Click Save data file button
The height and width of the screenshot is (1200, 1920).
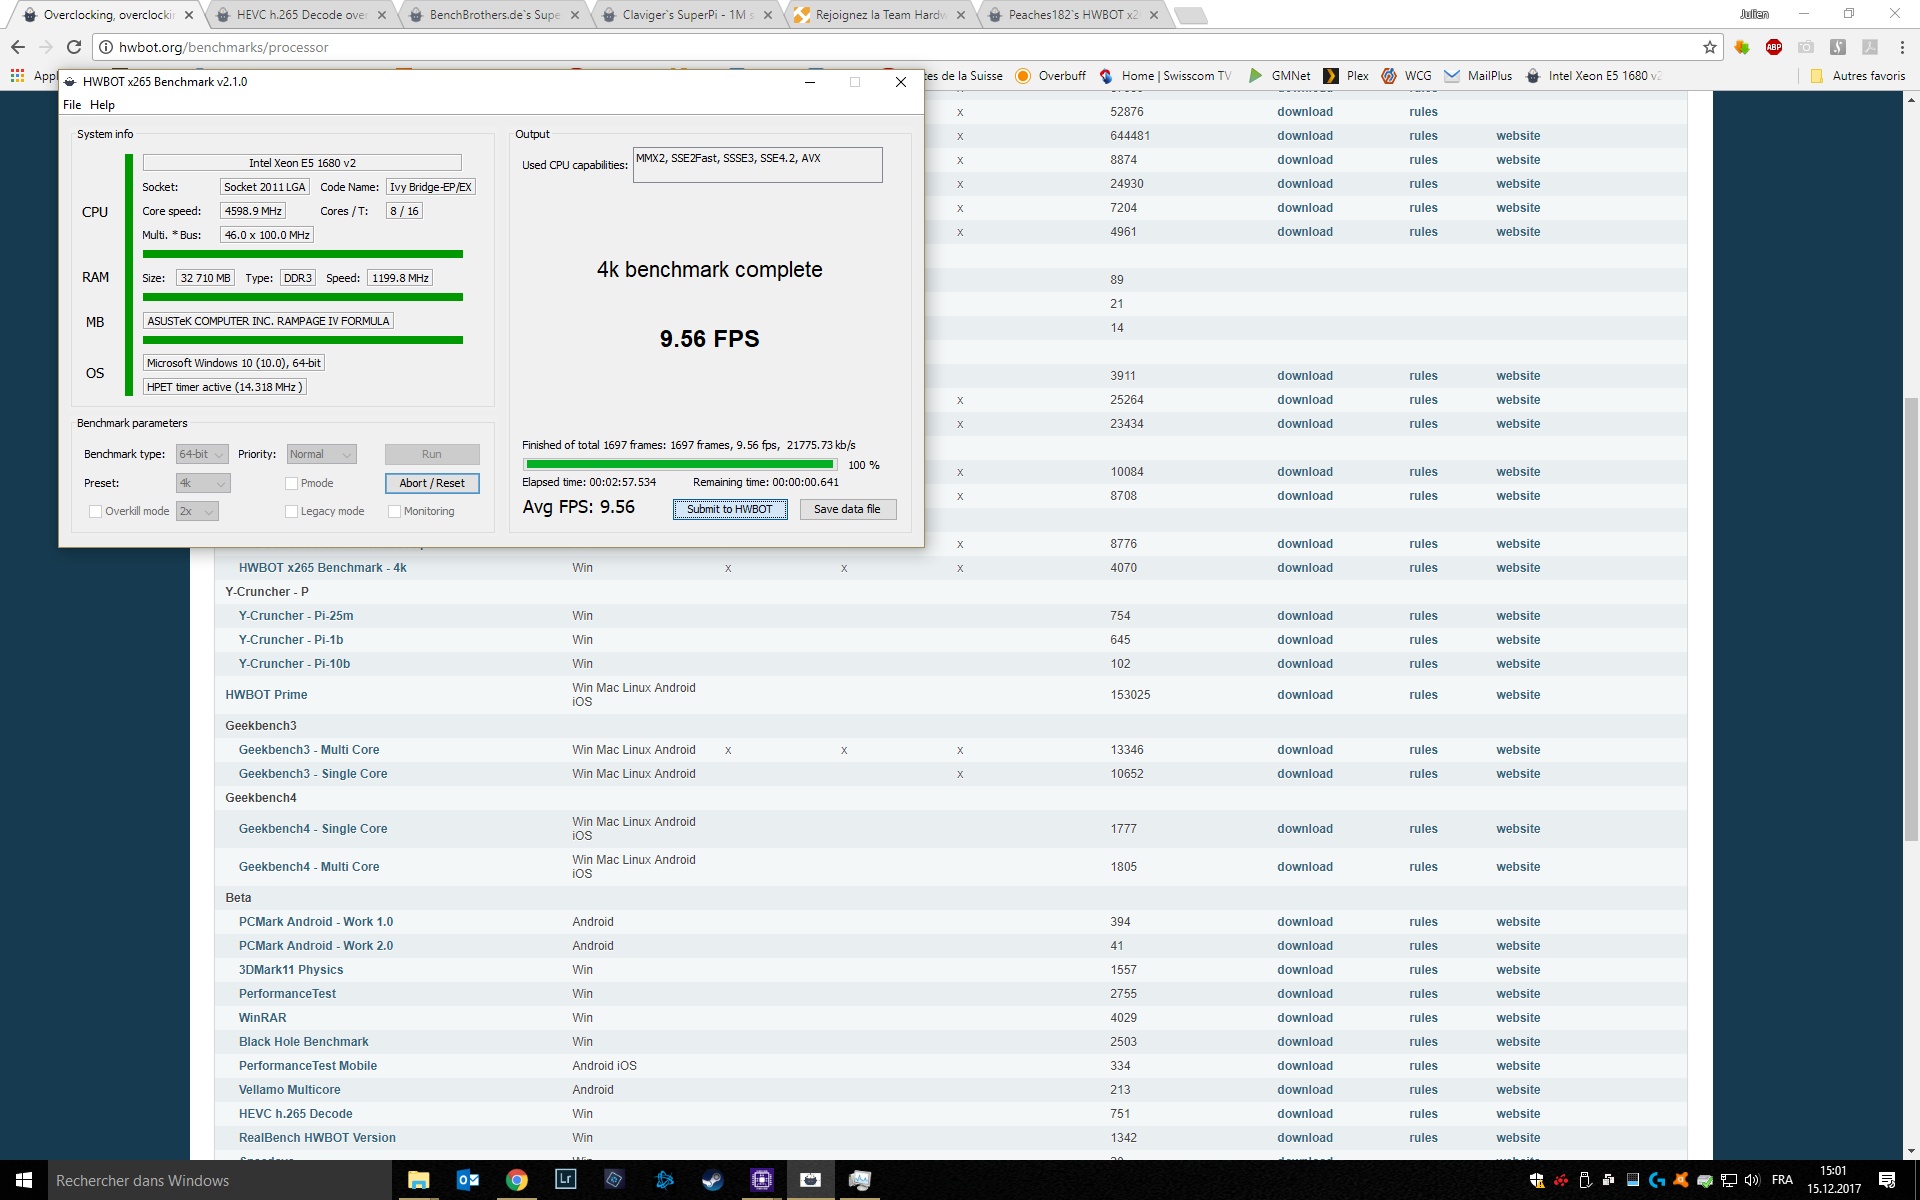847,509
